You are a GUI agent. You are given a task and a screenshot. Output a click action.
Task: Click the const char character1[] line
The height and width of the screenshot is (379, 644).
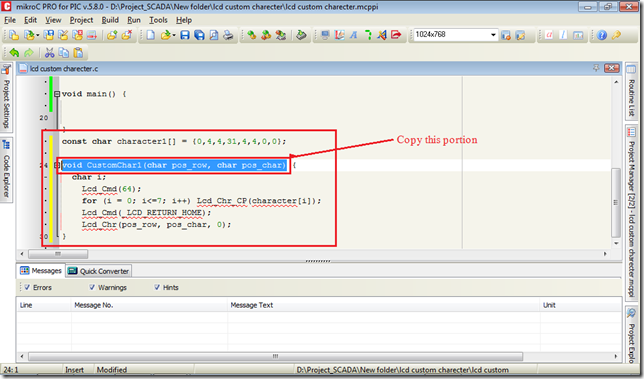(174, 141)
